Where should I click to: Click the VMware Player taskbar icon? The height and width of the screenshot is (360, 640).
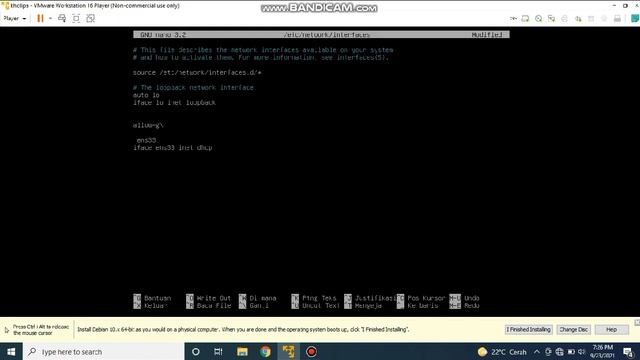pos(289,351)
